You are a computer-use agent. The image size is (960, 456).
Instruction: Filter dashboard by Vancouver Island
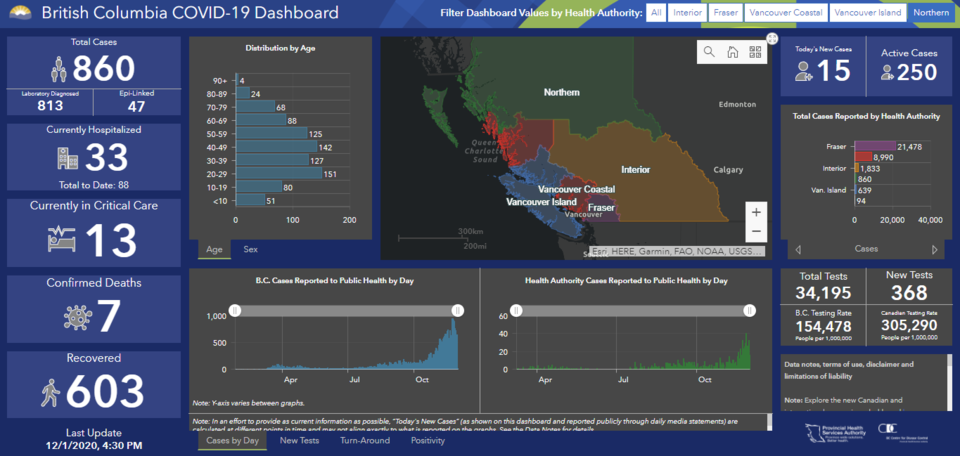click(x=868, y=12)
